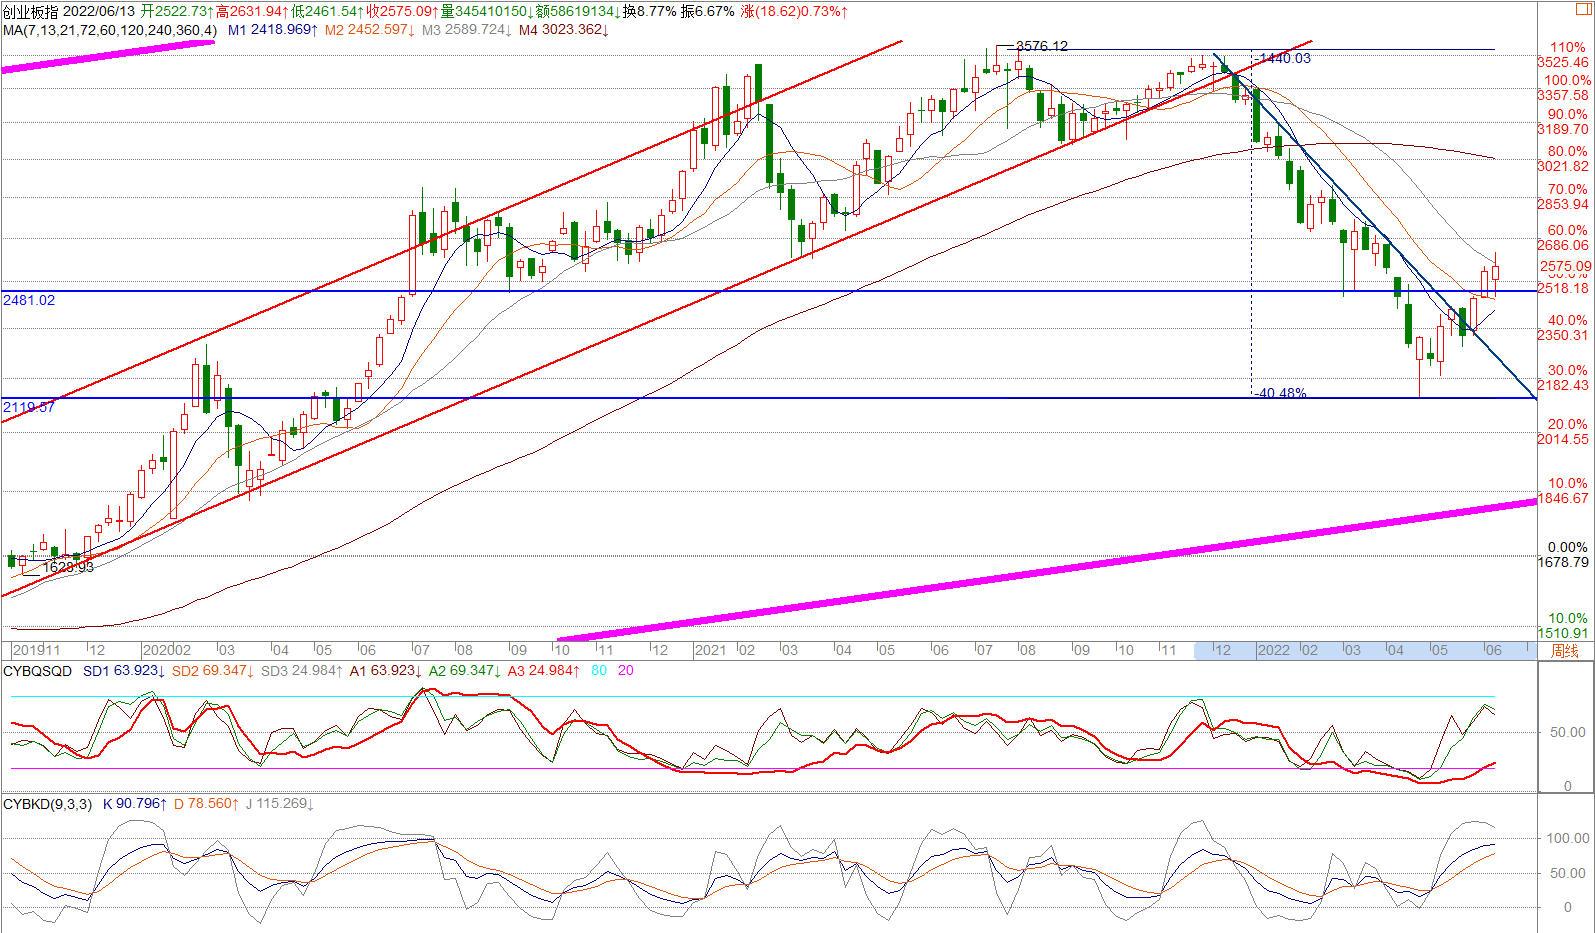Viewport: 1595px width, 933px height.
Task: Click the CYBKD(9,3,3) indicator name
Action: pyautogui.click(x=48, y=804)
